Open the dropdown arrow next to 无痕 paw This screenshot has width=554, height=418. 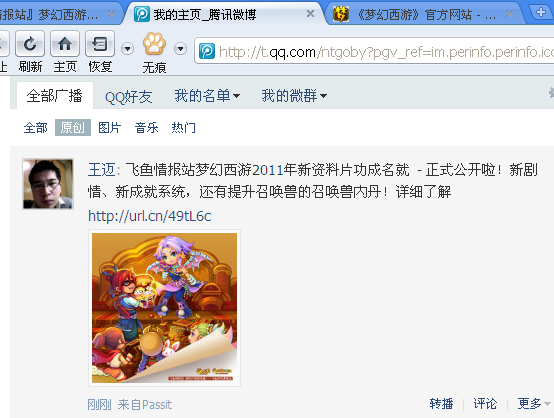181,48
